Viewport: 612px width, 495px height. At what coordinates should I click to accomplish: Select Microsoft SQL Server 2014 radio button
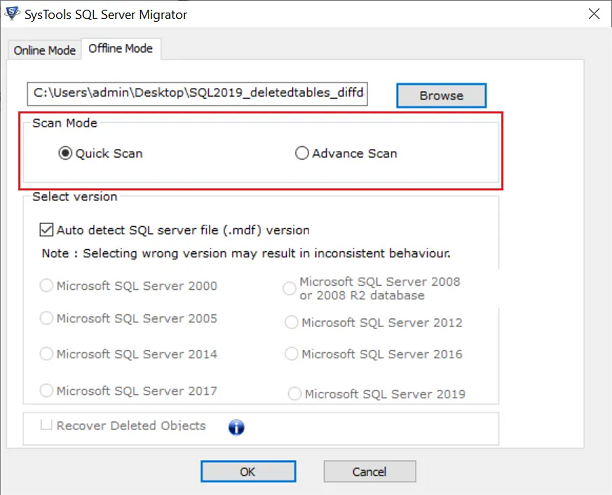point(46,354)
